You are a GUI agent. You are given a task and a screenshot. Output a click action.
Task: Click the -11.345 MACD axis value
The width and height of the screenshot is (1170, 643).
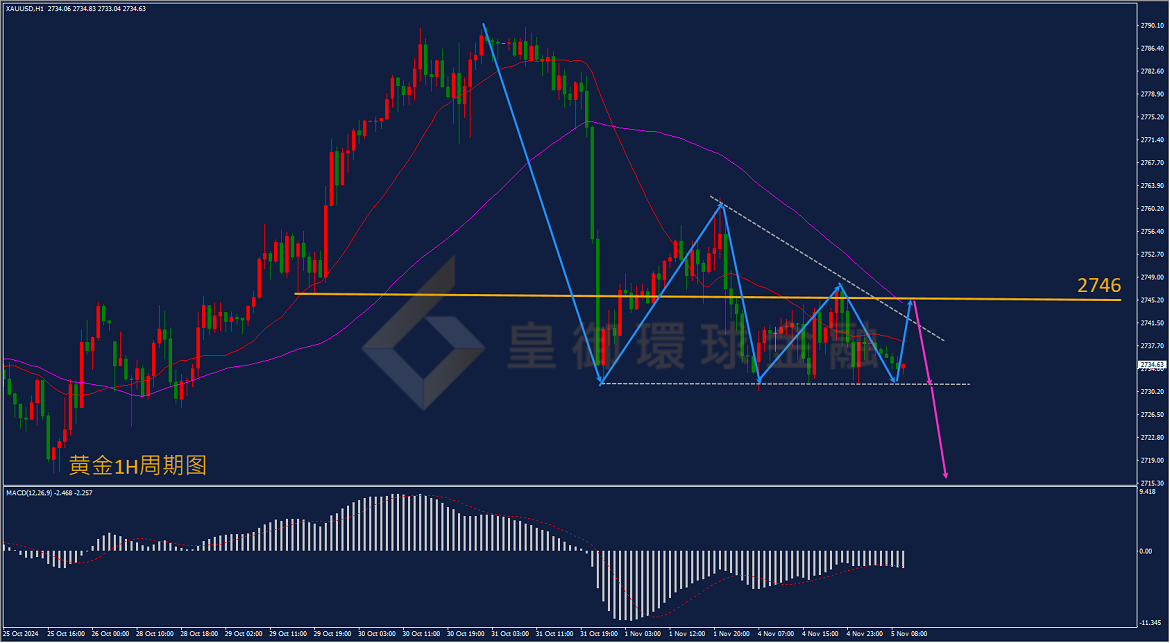1150,624
